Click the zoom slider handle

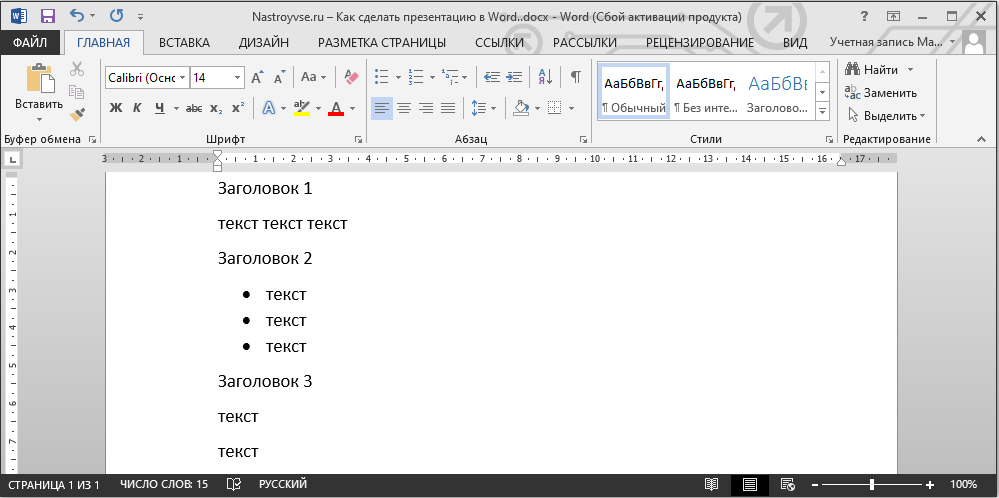point(872,485)
